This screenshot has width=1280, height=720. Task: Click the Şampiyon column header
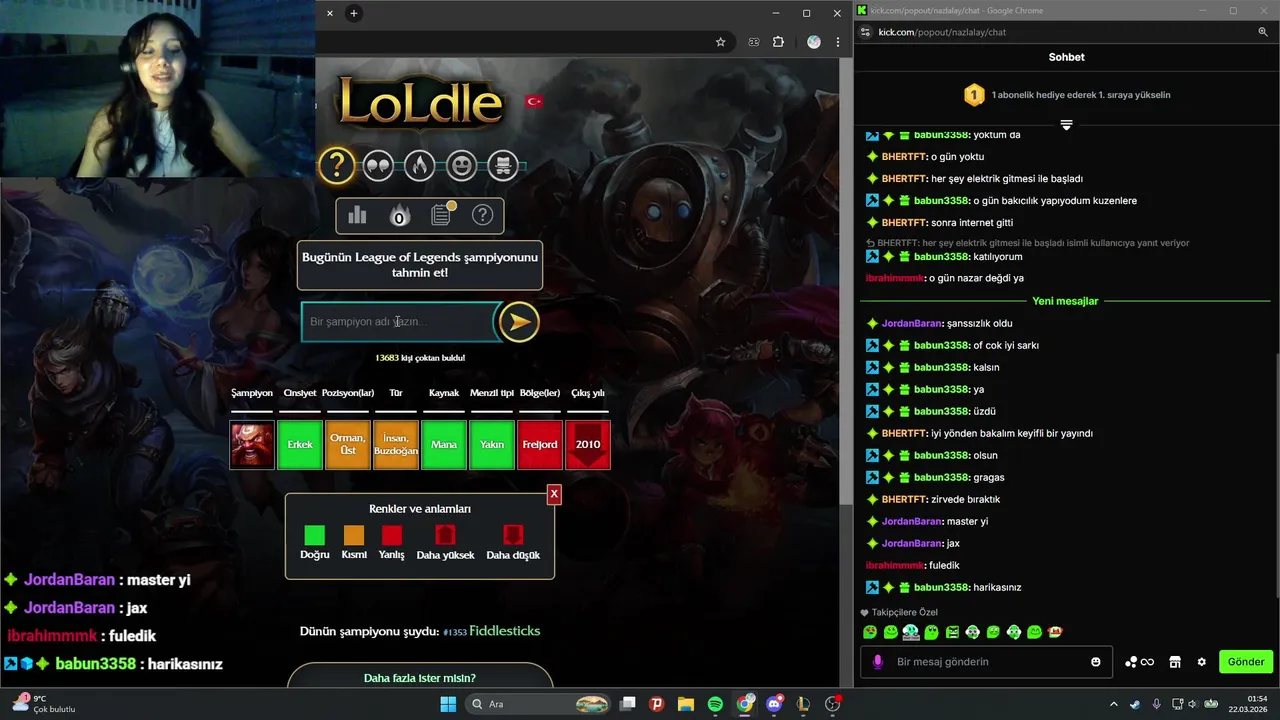tap(252, 393)
